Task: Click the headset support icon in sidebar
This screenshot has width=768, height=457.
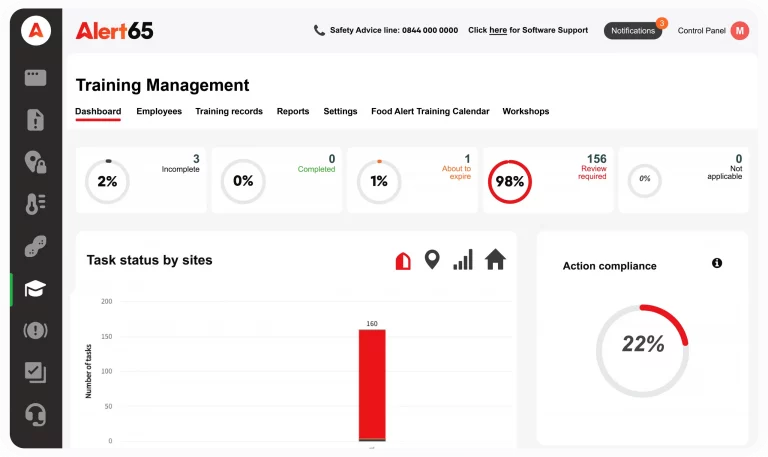Action: pyautogui.click(x=35, y=414)
